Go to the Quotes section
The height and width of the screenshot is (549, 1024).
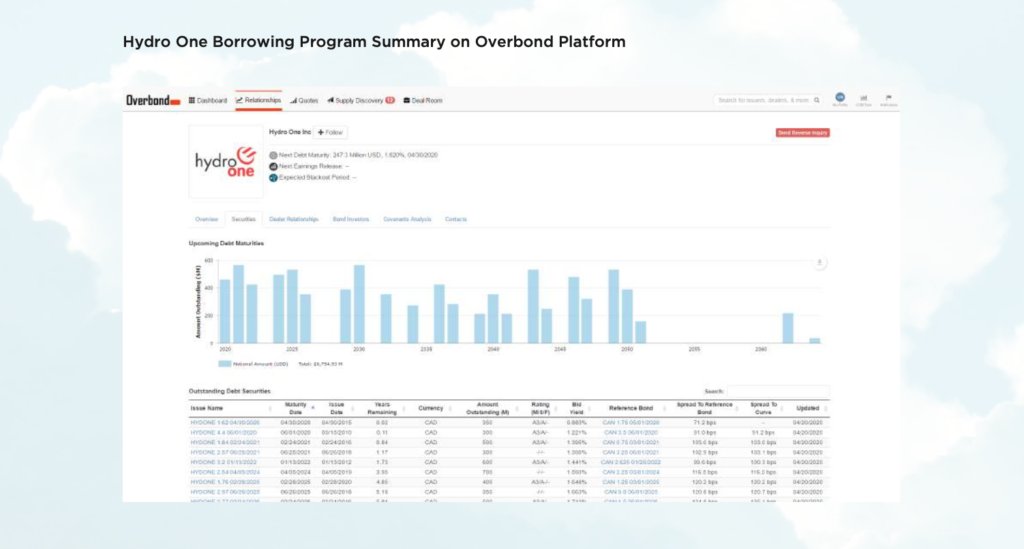click(304, 101)
